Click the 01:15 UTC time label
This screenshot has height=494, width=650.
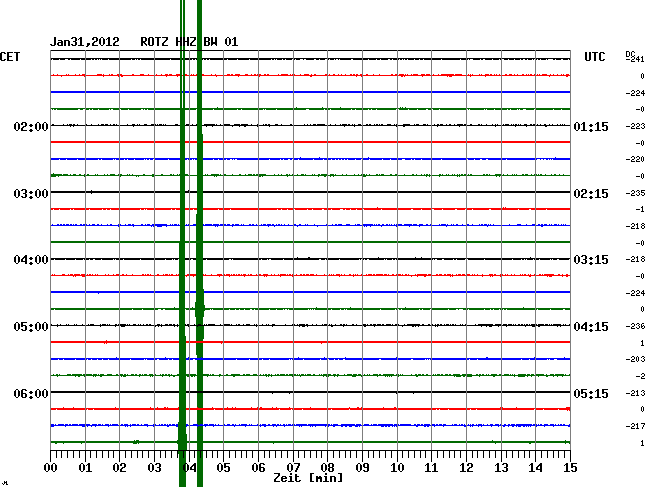(x=591, y=126)
